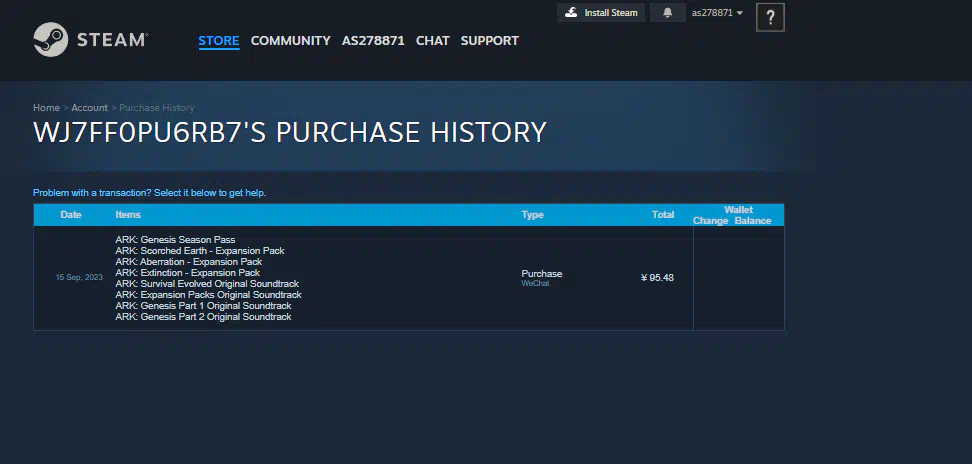Click the page title WJ7FF0PU6RB7'S PURCHASE HISTORY
The image size is (972, 464).
pyautogui.click(x=290, y=133)
